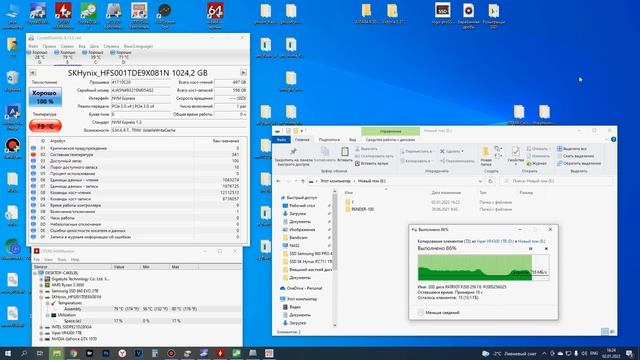This screenshot has height=360, width=640.
Task: Select the red 02 Составная температура row
Action: pyautogui.click(x=136, y=155)
